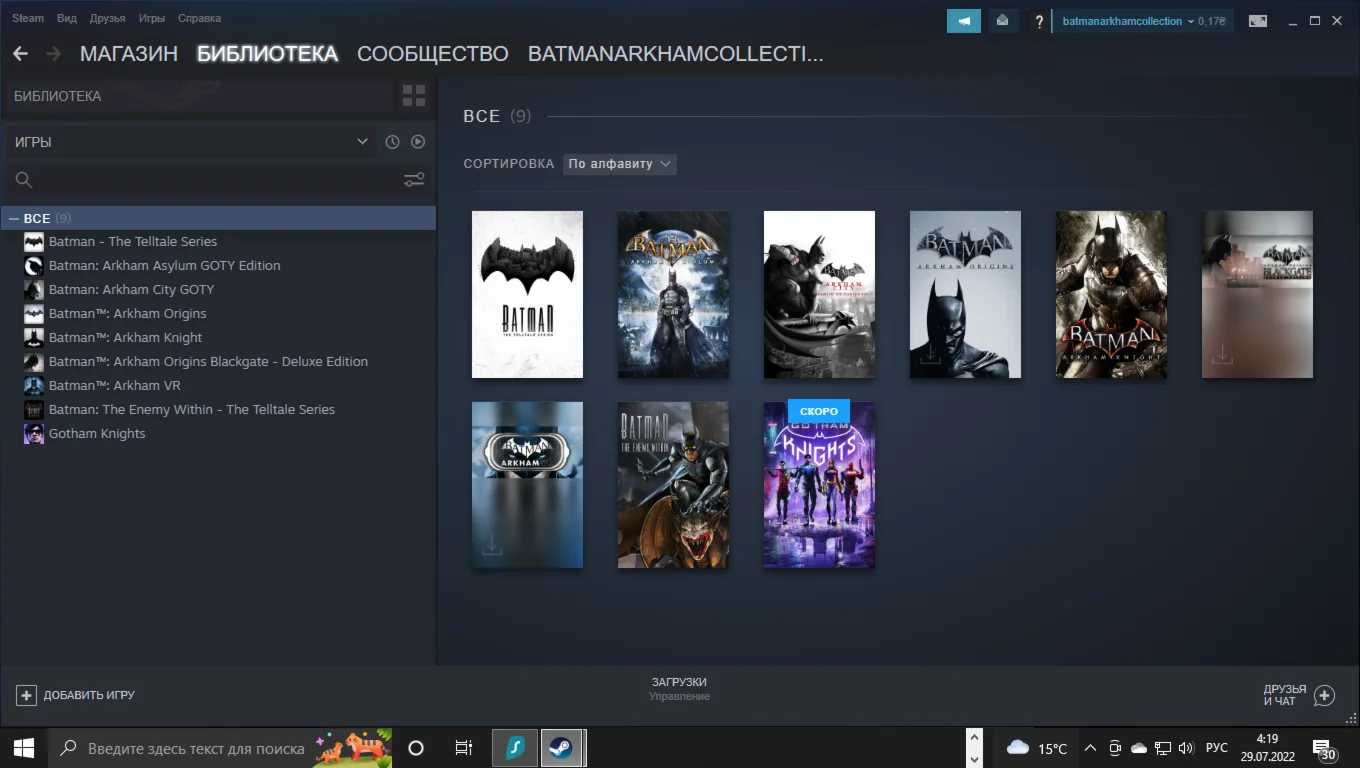Click the help question mark icon
This screenshot has height=768, width=1360.
[x=1039, y=21]
